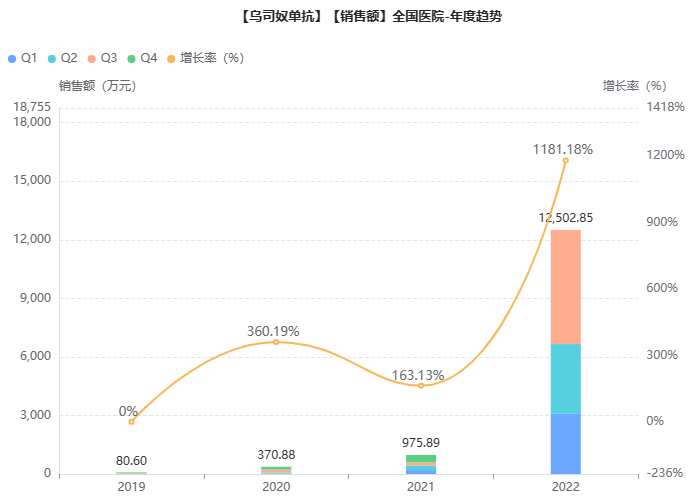The image size is (697, 503).
Task: Click the 0% growth point for 2019
Action: 131,421
